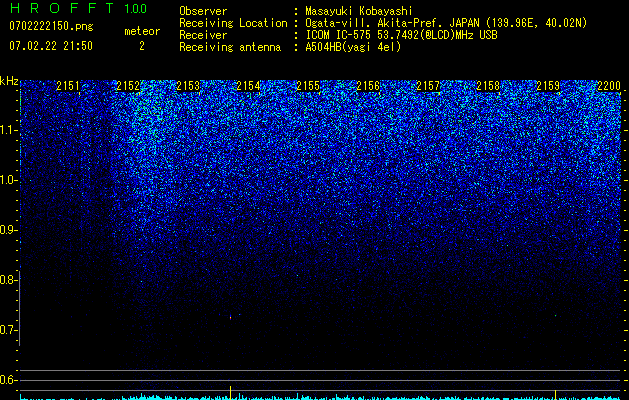Viewport: 629px width, 400px height.
Task: Click the Receiving Location label
Action: point(233,23)
